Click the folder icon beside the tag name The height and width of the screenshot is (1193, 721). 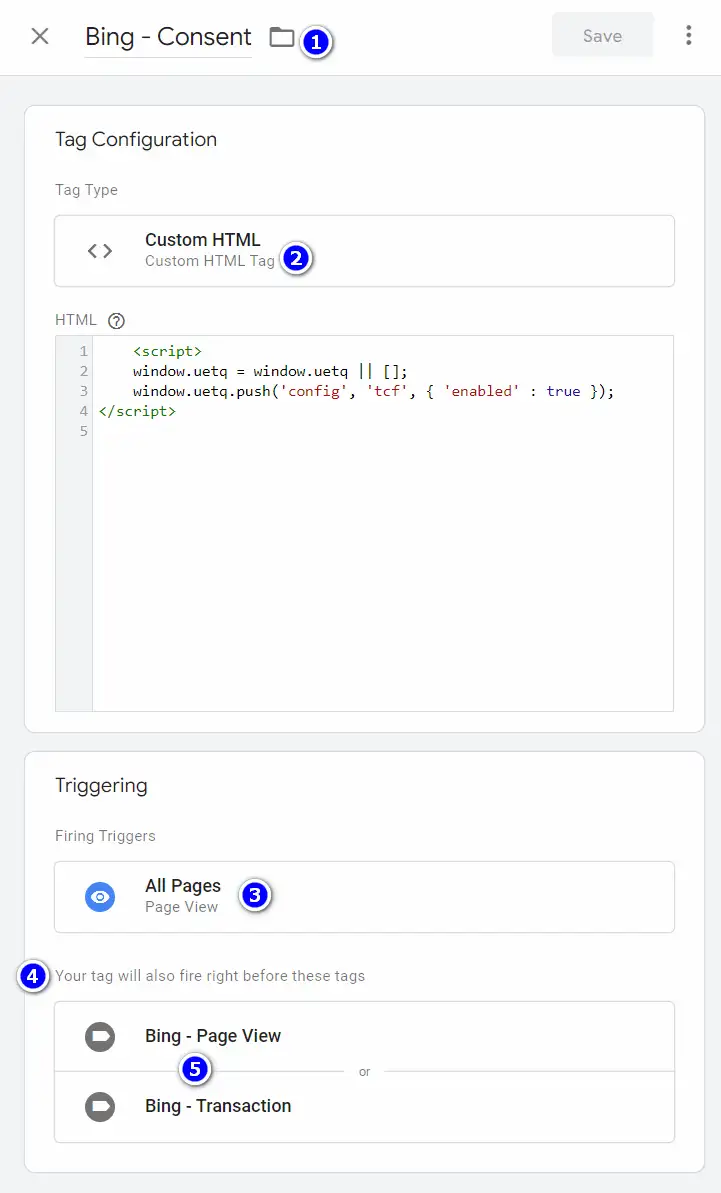[282, 38]
